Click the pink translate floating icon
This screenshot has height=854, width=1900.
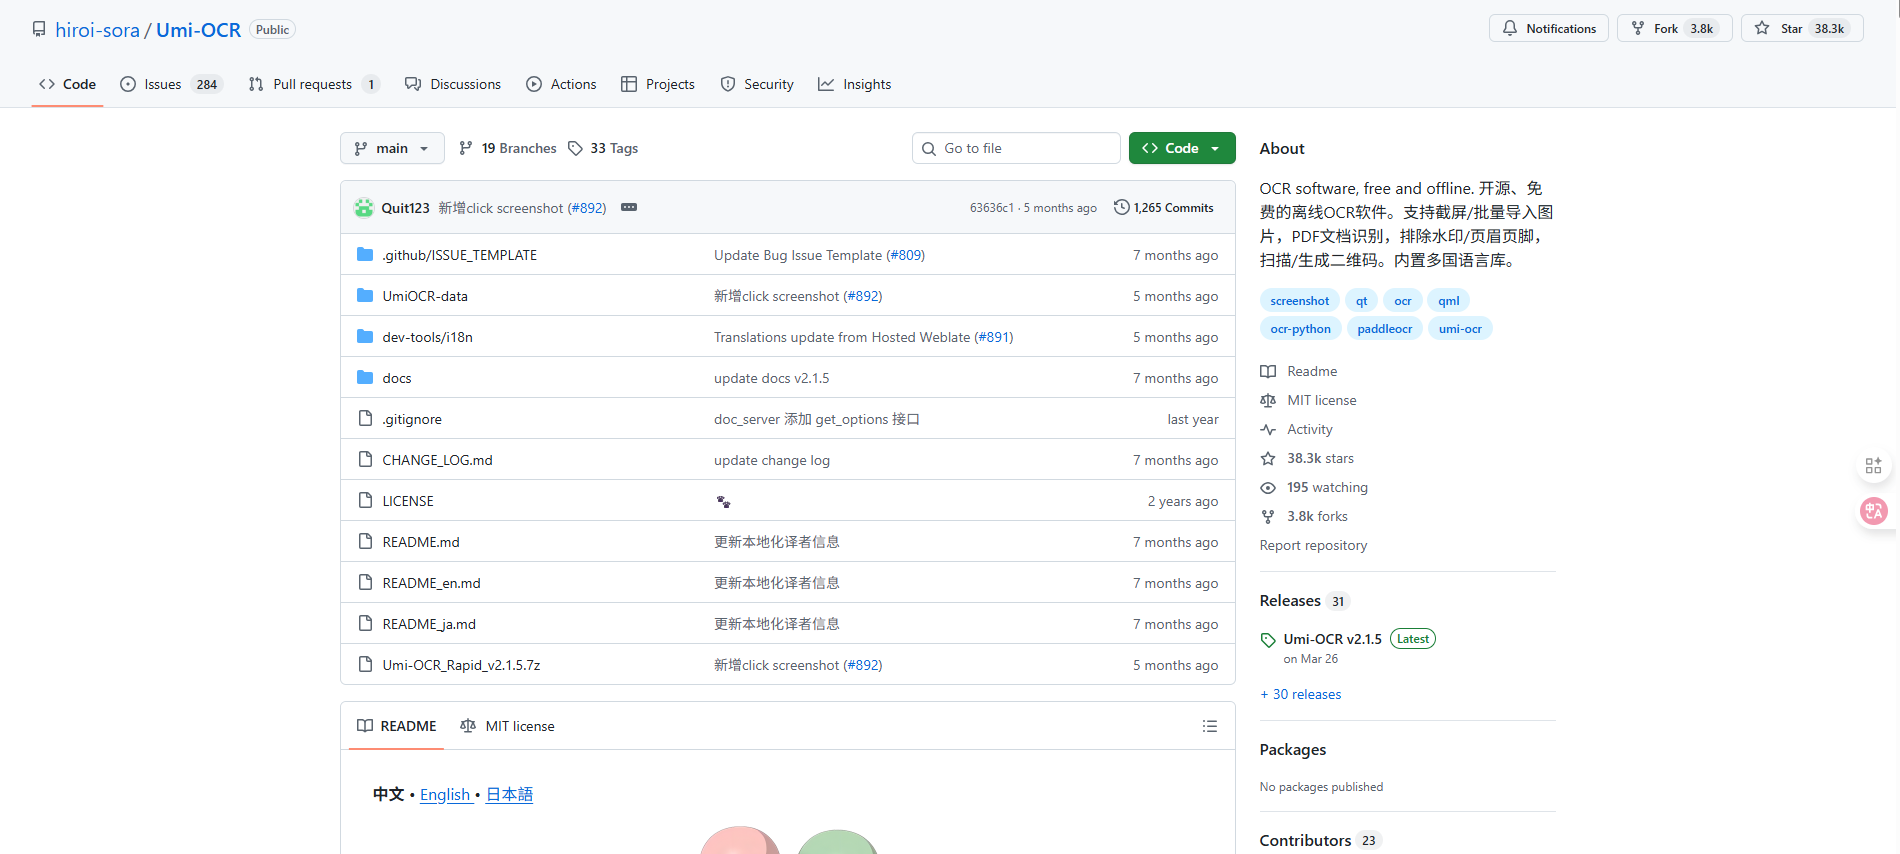[1873, 511]
